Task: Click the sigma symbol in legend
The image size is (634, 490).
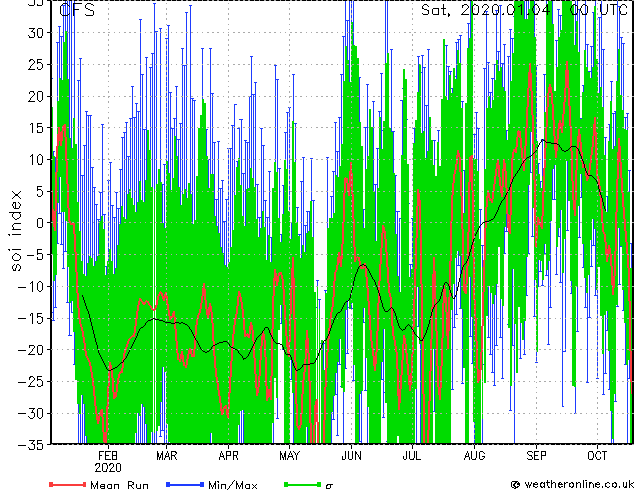Action: tap(329, 486)
